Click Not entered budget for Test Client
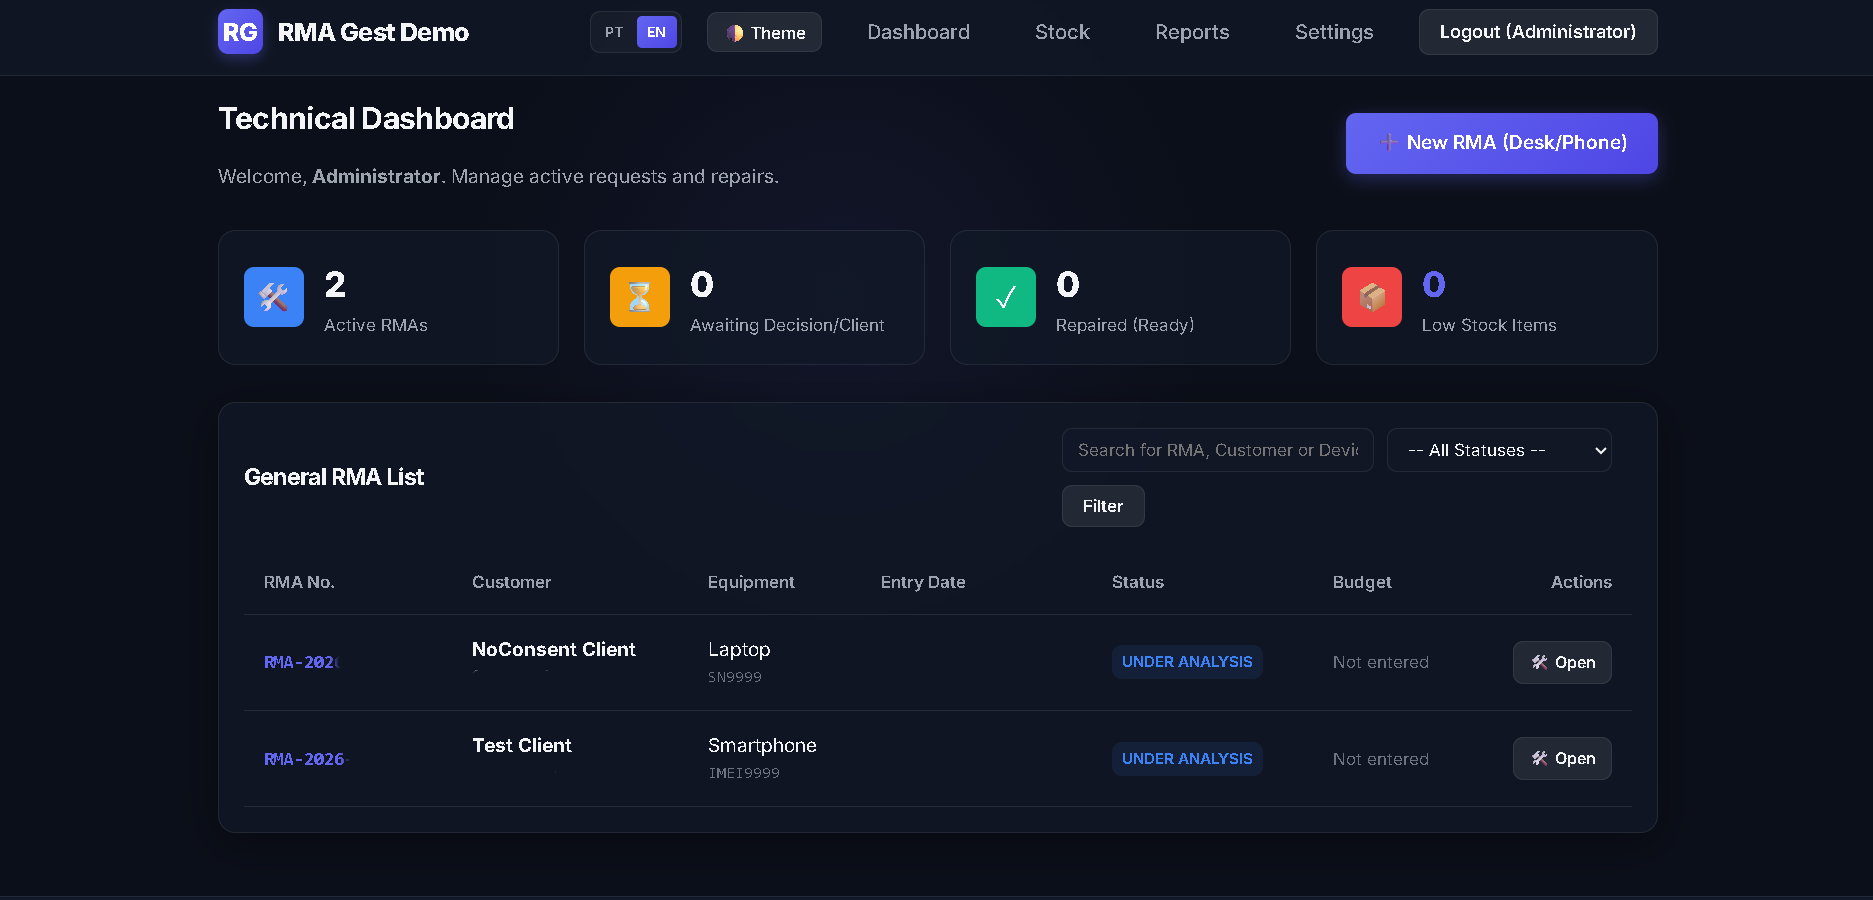The height and width of the screenshot is (900, 1873). pyautogui.click(x=1381, y=759)
